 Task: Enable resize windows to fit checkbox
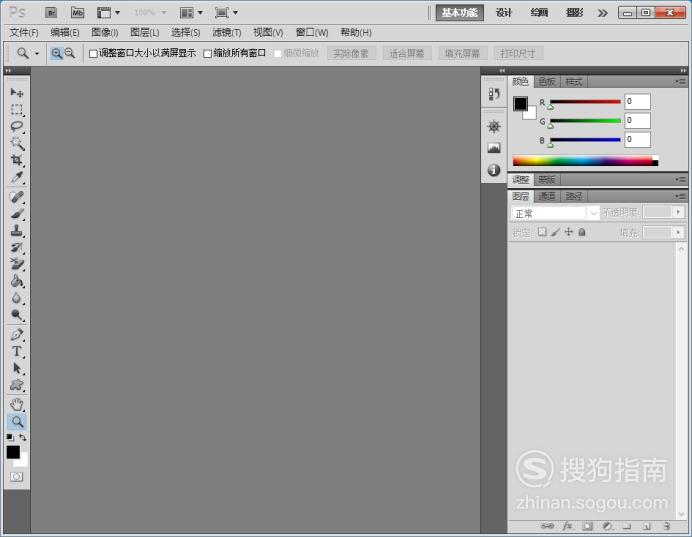pos(93,54)
